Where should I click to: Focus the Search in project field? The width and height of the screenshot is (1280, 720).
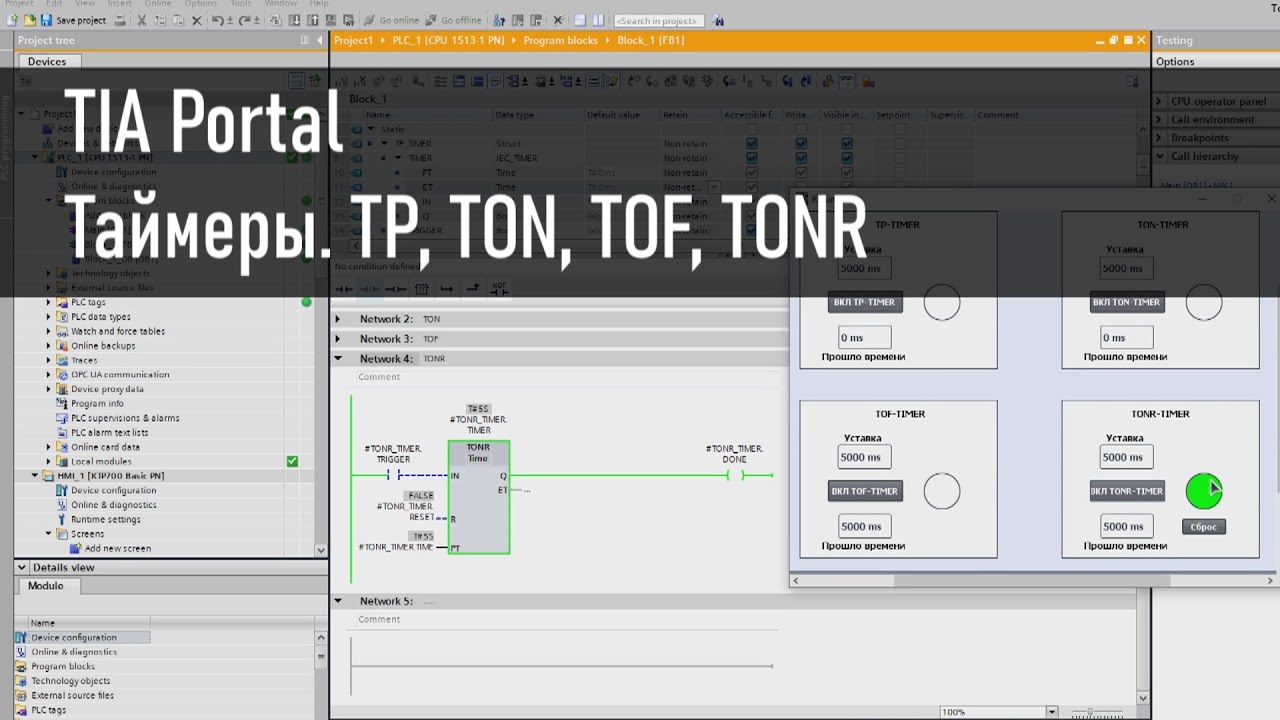[658, 20]
